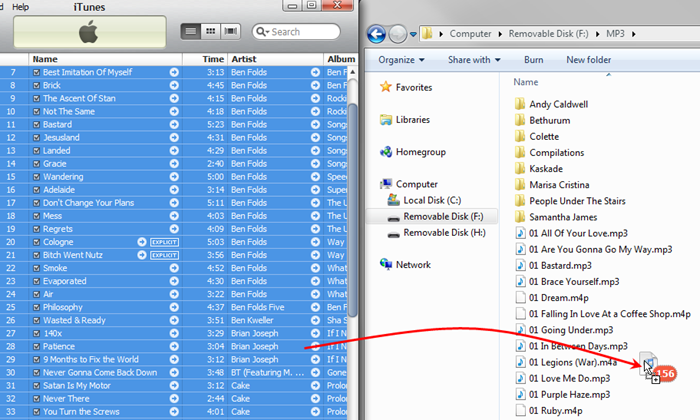Go to Removable Disk (F:) in breadcrumb

(548, 34)
